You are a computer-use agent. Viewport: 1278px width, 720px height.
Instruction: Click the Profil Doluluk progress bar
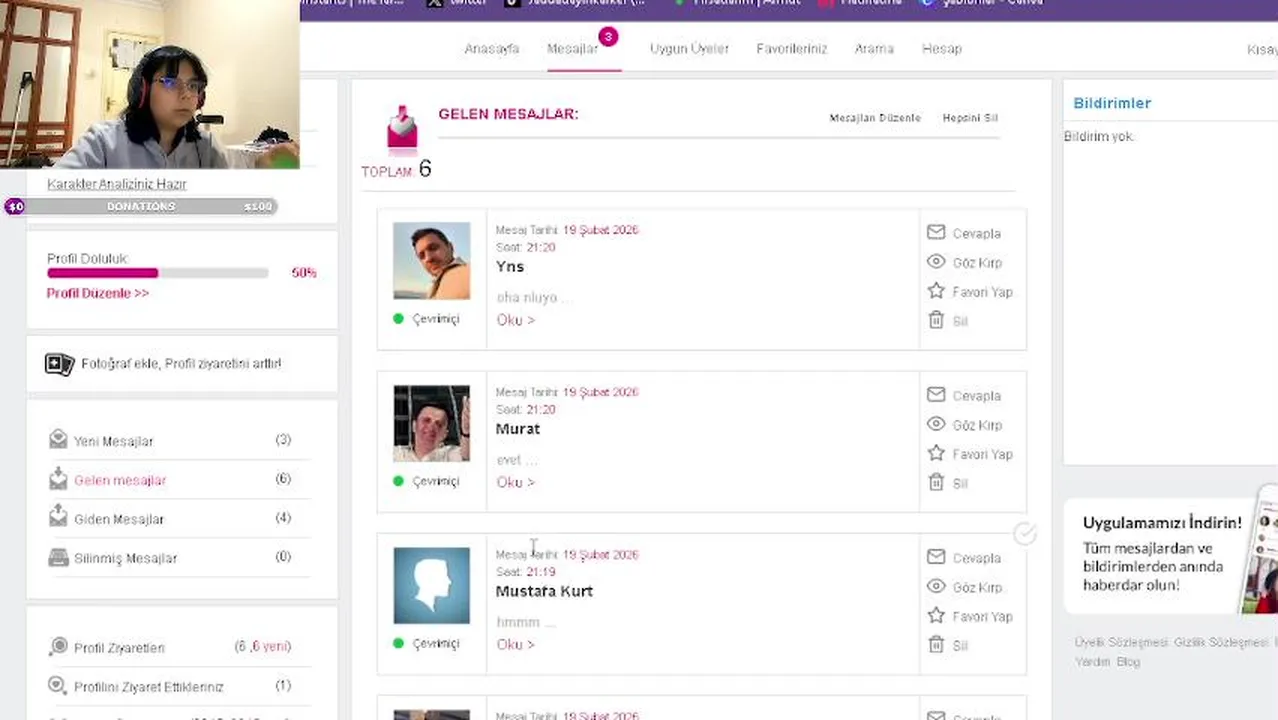[x=157, y=273]
